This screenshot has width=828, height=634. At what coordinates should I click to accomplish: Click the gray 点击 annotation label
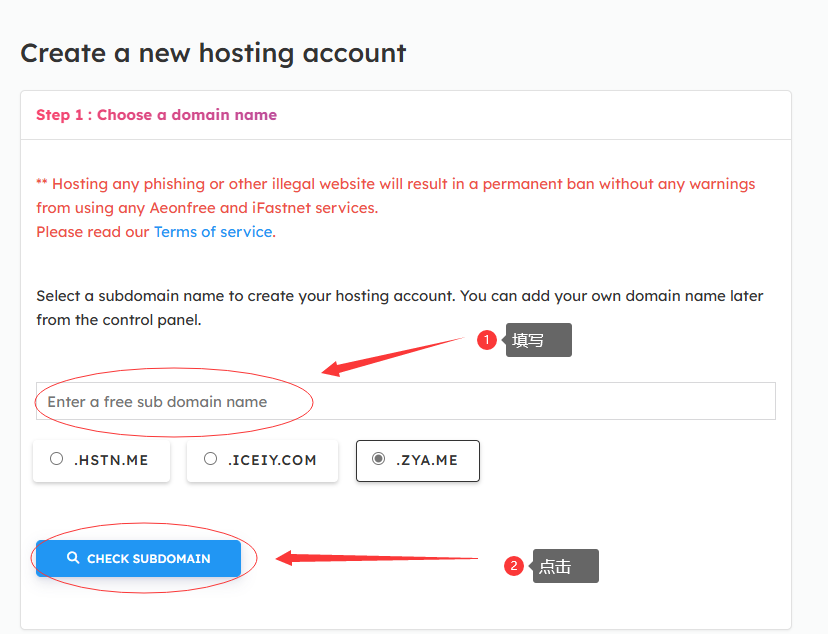click(565, 566)
